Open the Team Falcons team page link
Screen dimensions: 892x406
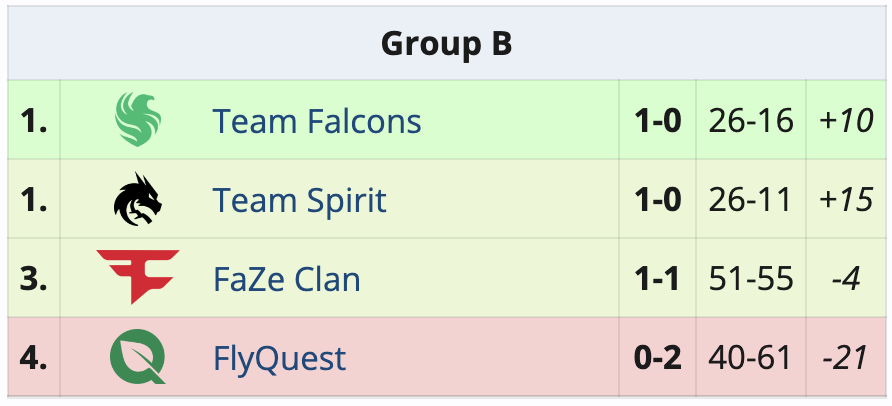317,121
